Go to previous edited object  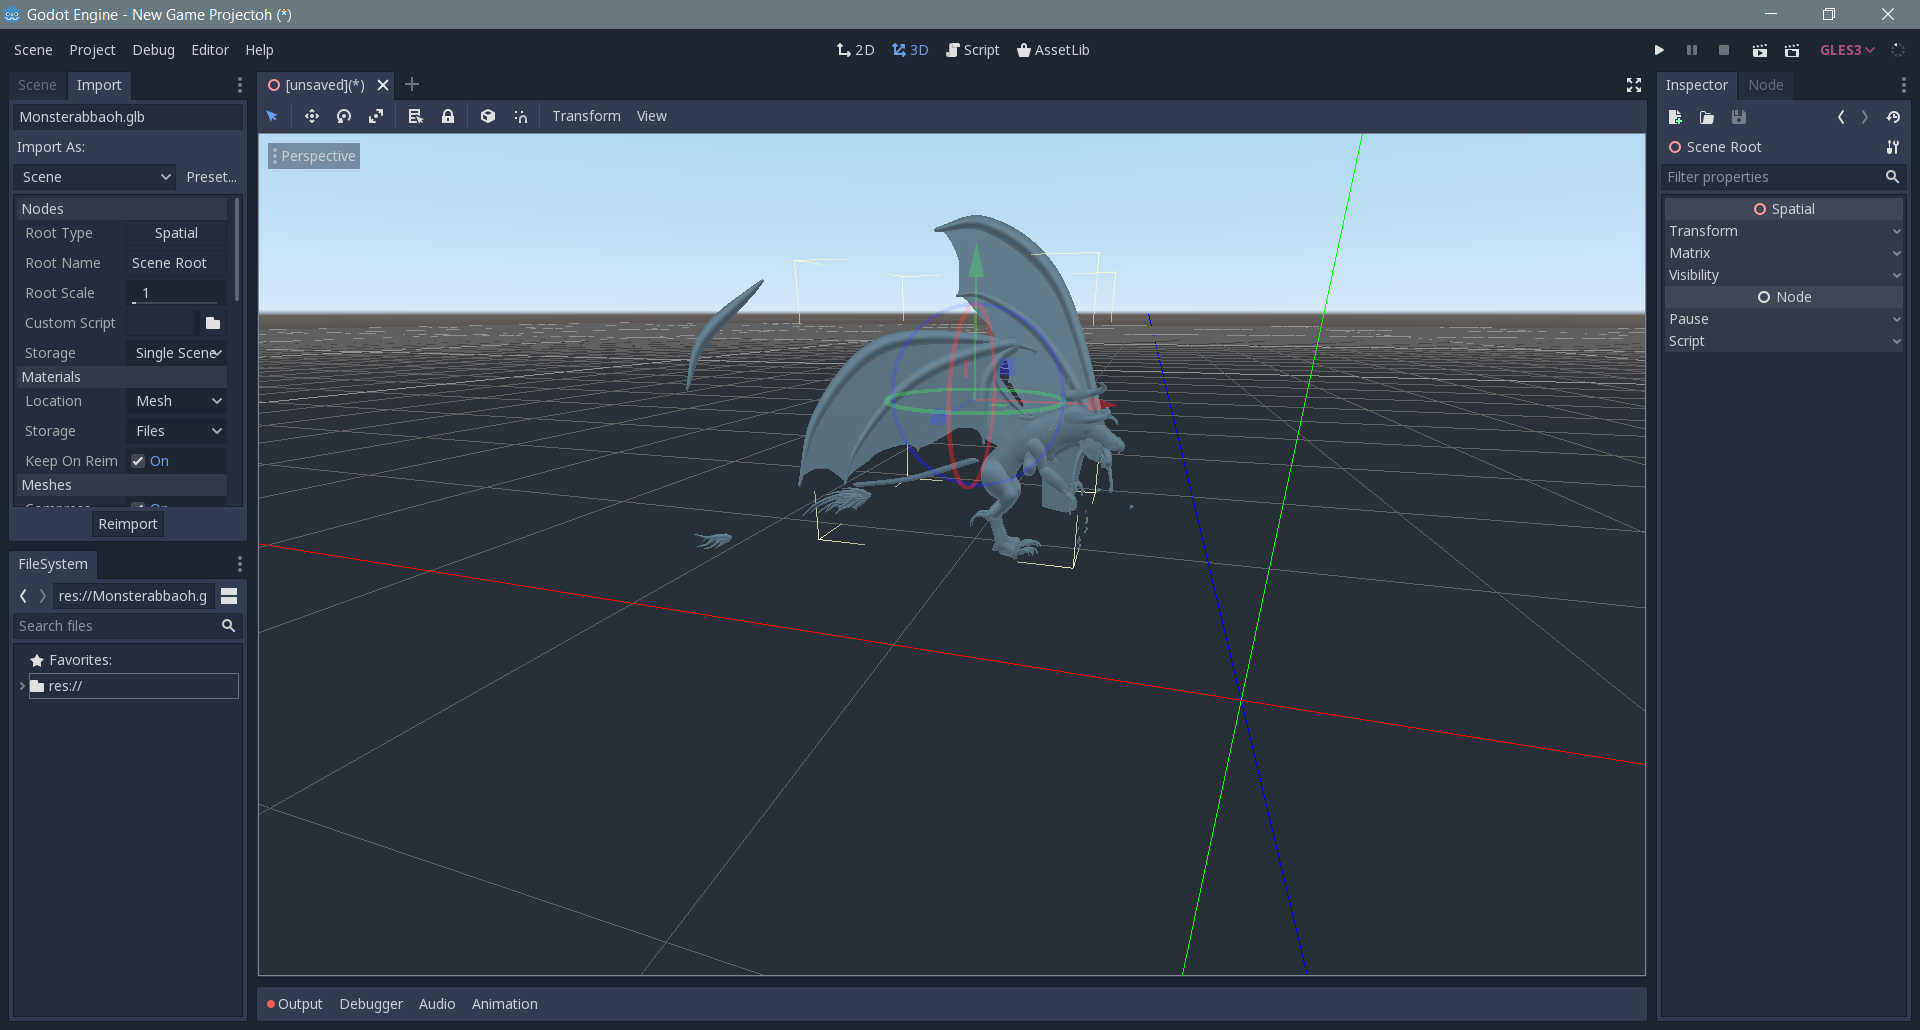[1841, 117]
